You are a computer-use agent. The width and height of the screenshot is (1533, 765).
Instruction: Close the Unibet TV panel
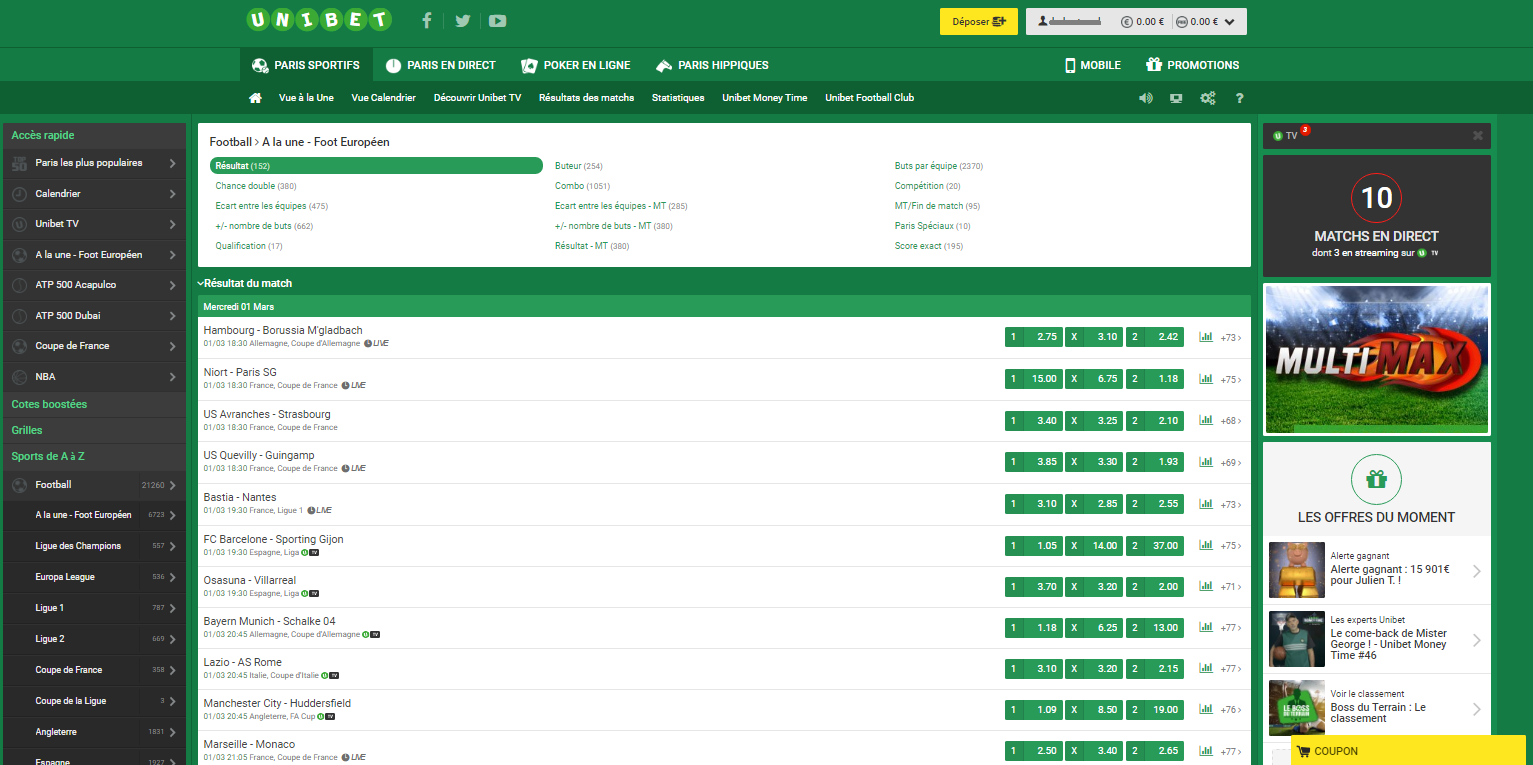[1477, 135]
